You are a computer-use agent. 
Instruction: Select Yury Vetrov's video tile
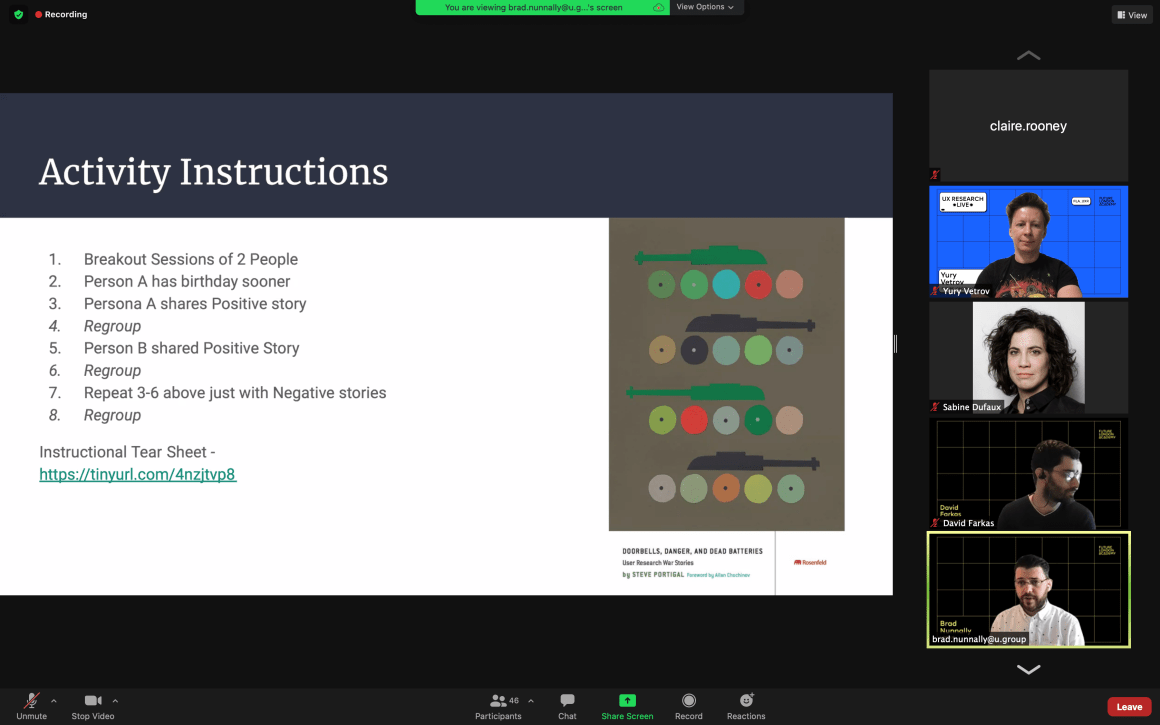pos(1028,242)
